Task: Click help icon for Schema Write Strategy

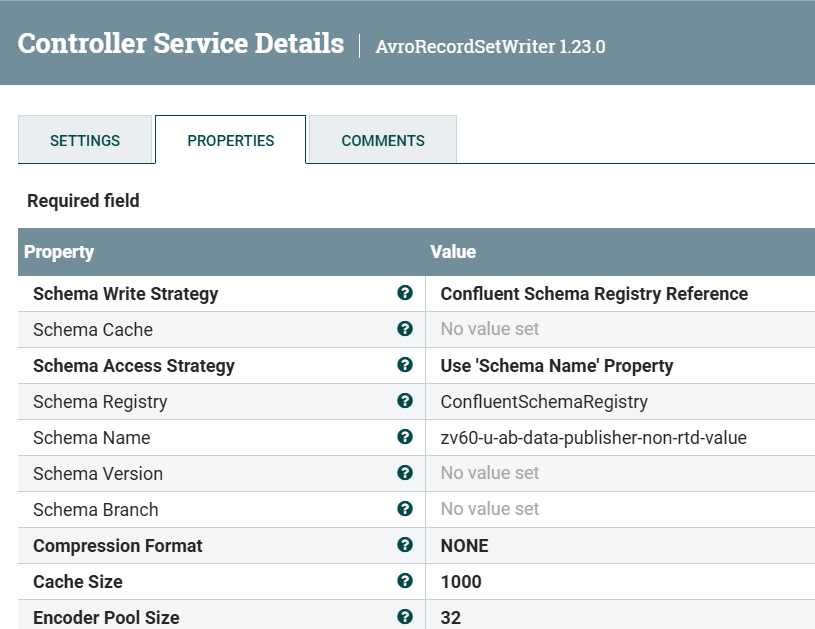Action: click(404, 293)
